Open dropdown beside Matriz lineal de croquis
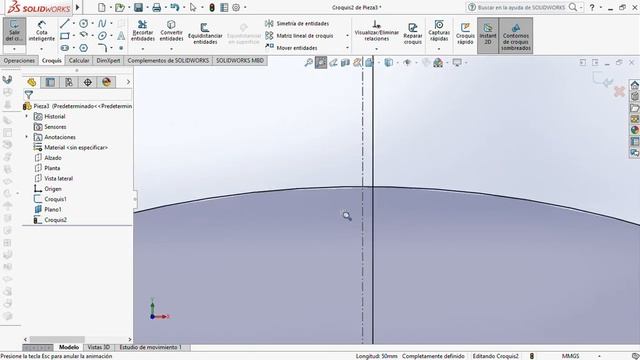 pyautogui.click(x=347, y=36)
